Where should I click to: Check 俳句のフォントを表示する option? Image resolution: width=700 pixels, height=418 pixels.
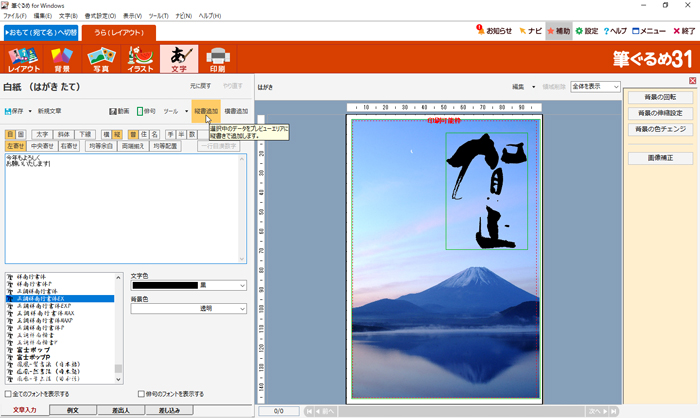pyautogui.click(x=141, y=394)
